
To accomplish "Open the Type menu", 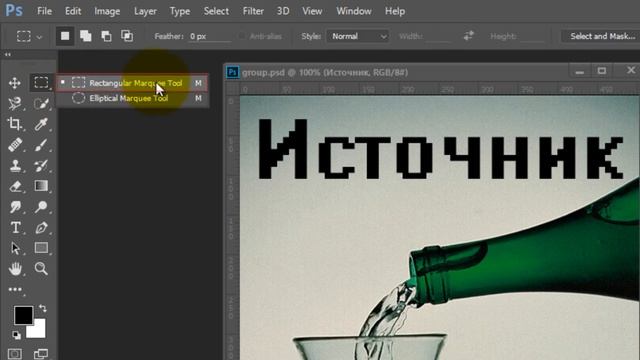I will 180,11.
